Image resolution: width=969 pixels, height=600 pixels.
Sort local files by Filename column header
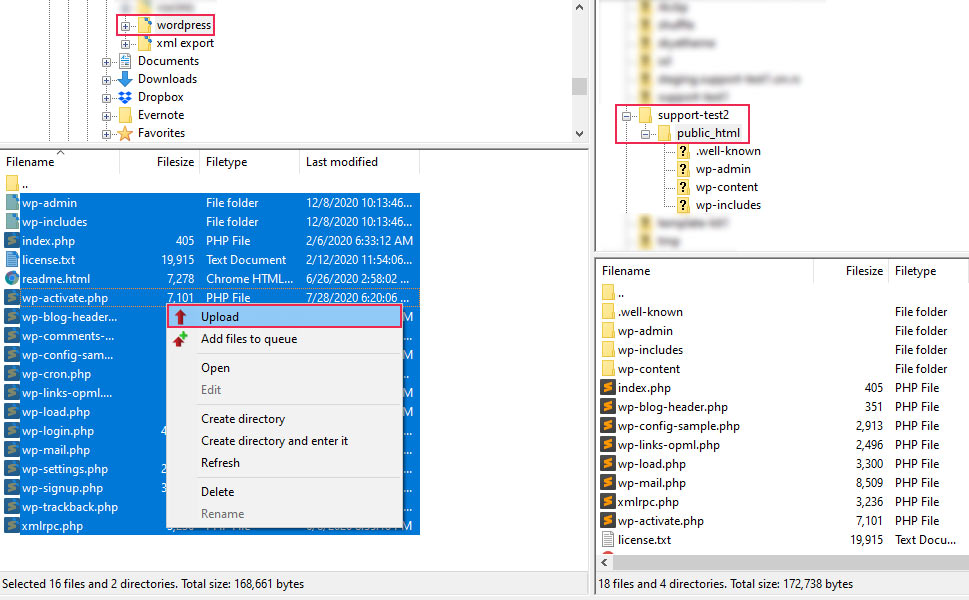[60, 162]
